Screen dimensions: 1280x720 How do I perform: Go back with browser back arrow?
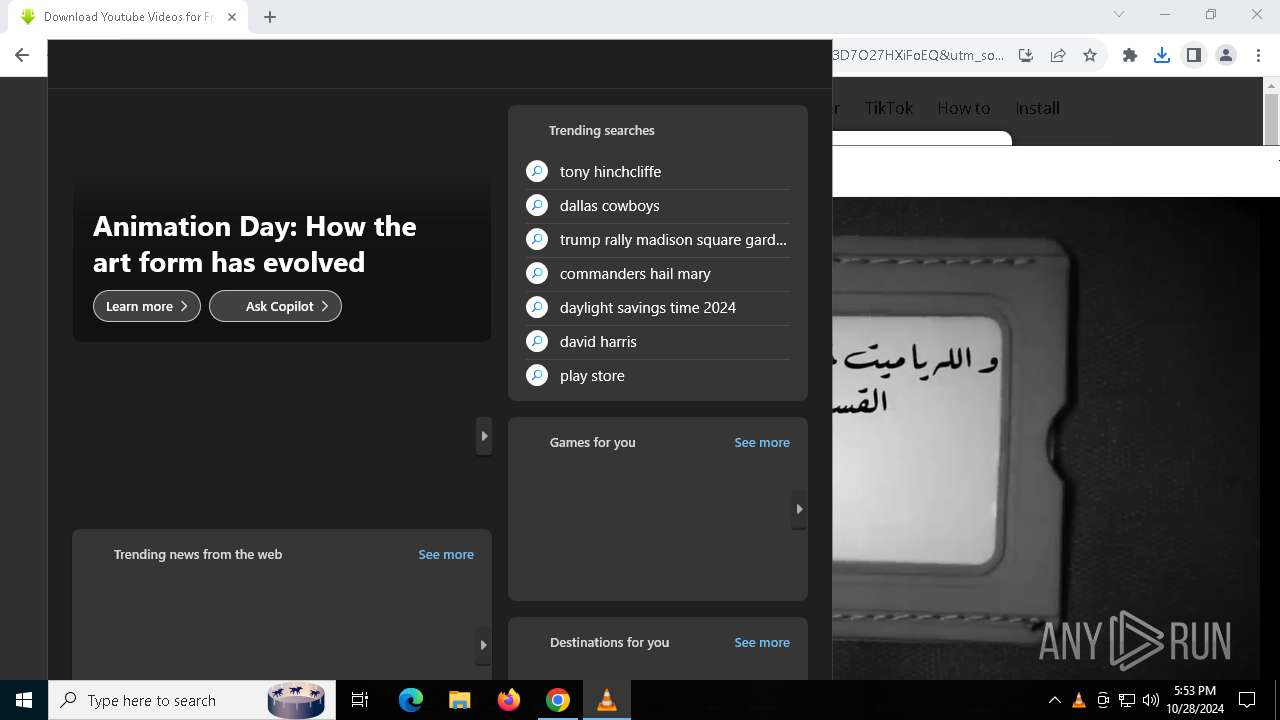(x=22, y=56)
